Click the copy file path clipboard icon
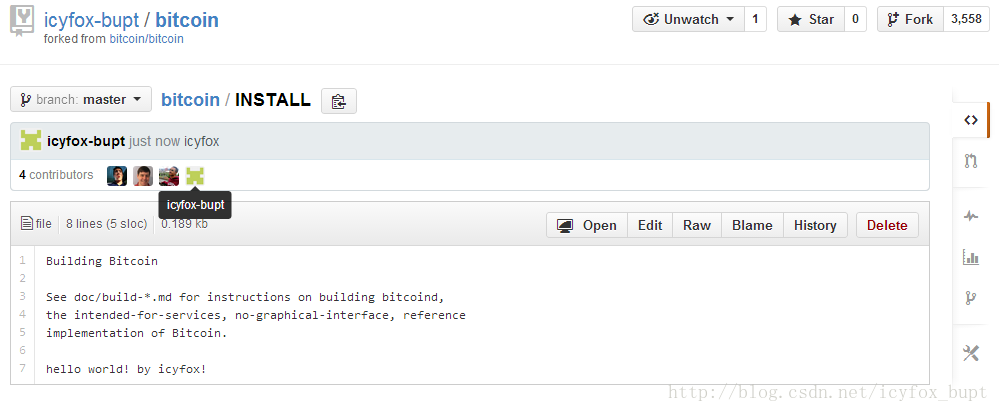999x412 pixels. tap(339, 101)
